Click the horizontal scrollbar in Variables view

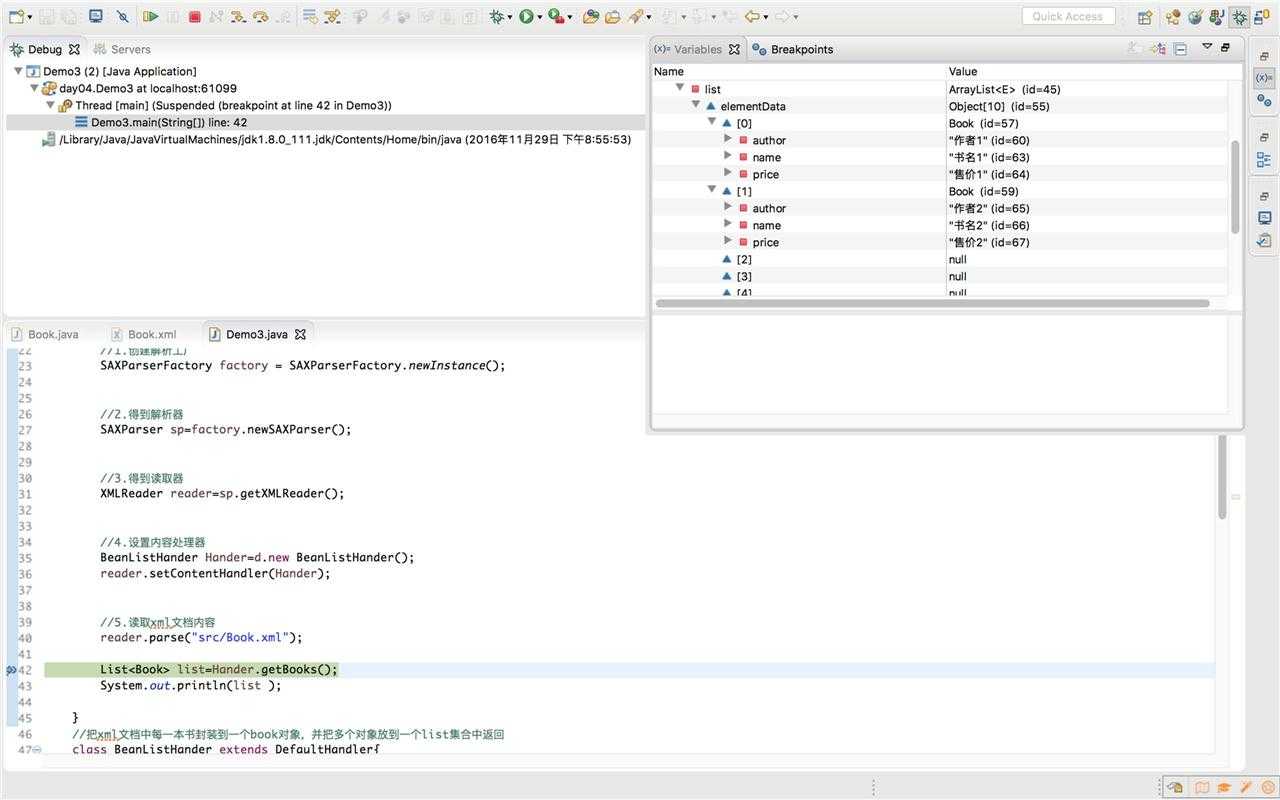pyautogui.click(x=931, y=303)
